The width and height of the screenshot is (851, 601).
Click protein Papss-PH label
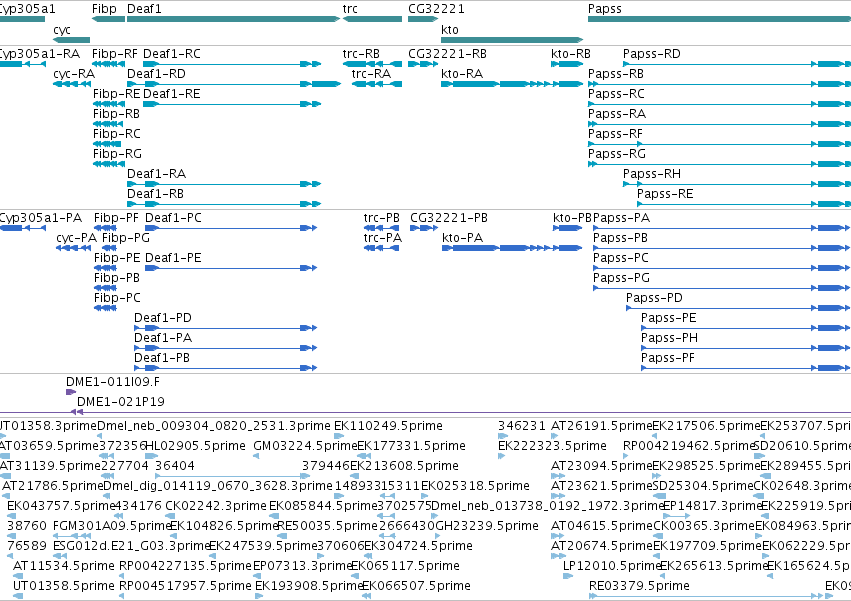669,338
